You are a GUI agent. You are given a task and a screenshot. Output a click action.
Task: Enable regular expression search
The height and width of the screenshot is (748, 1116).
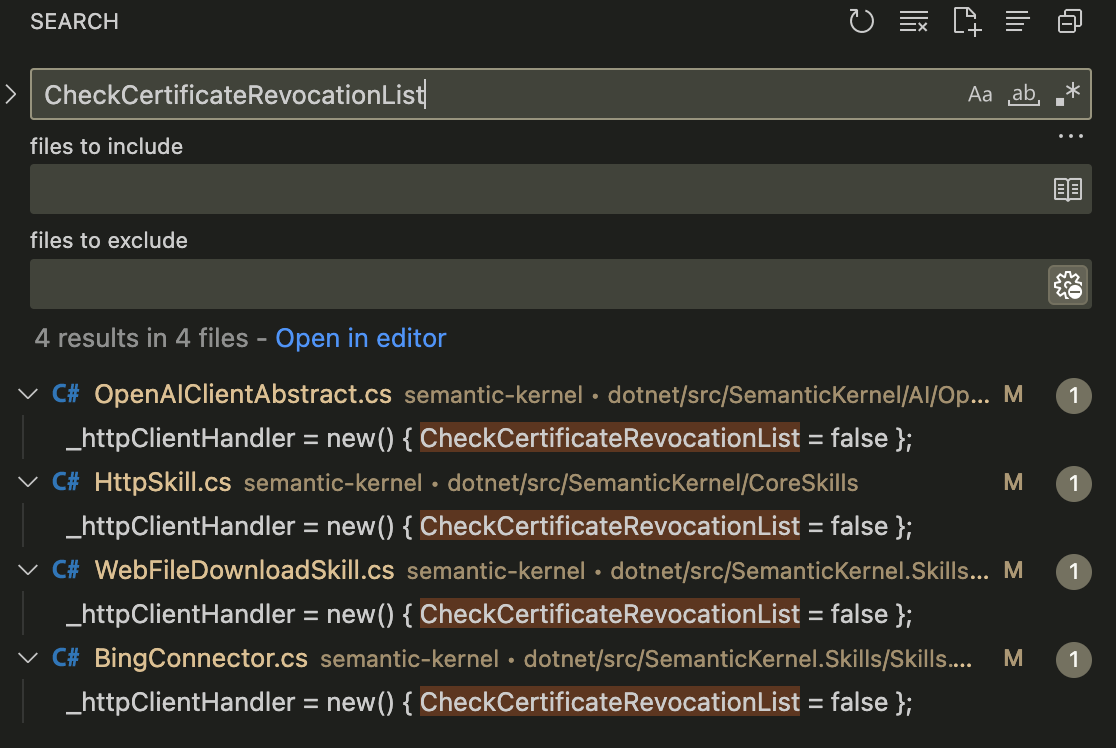[1068, 93]
